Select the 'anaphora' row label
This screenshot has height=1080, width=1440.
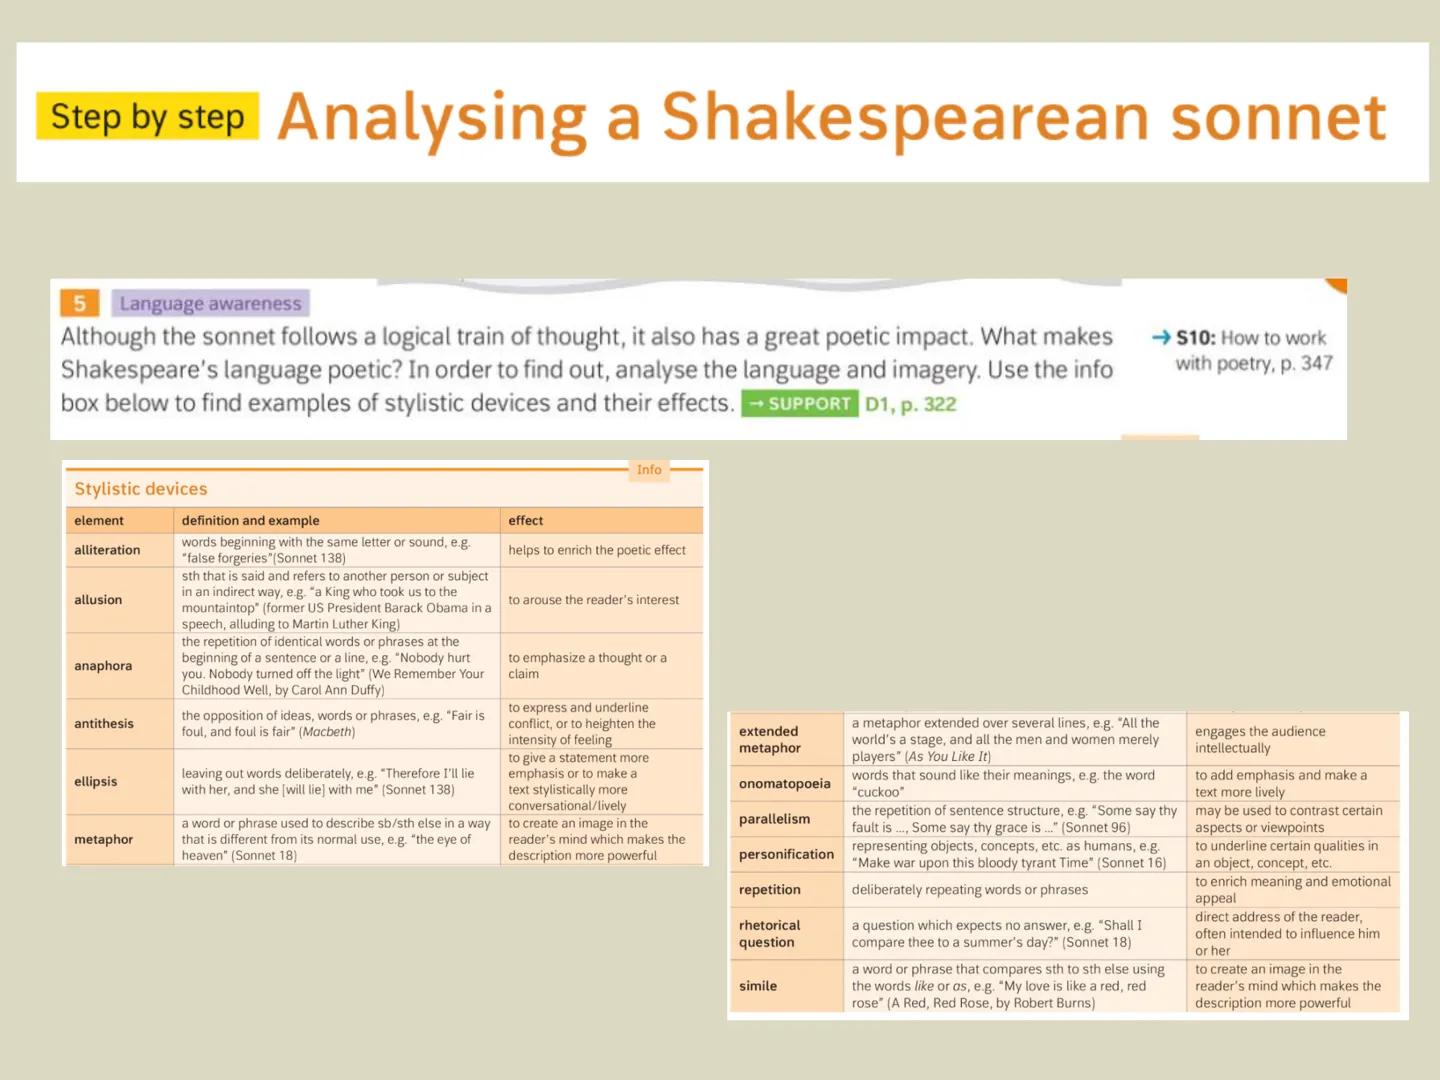tap(103, 666)
